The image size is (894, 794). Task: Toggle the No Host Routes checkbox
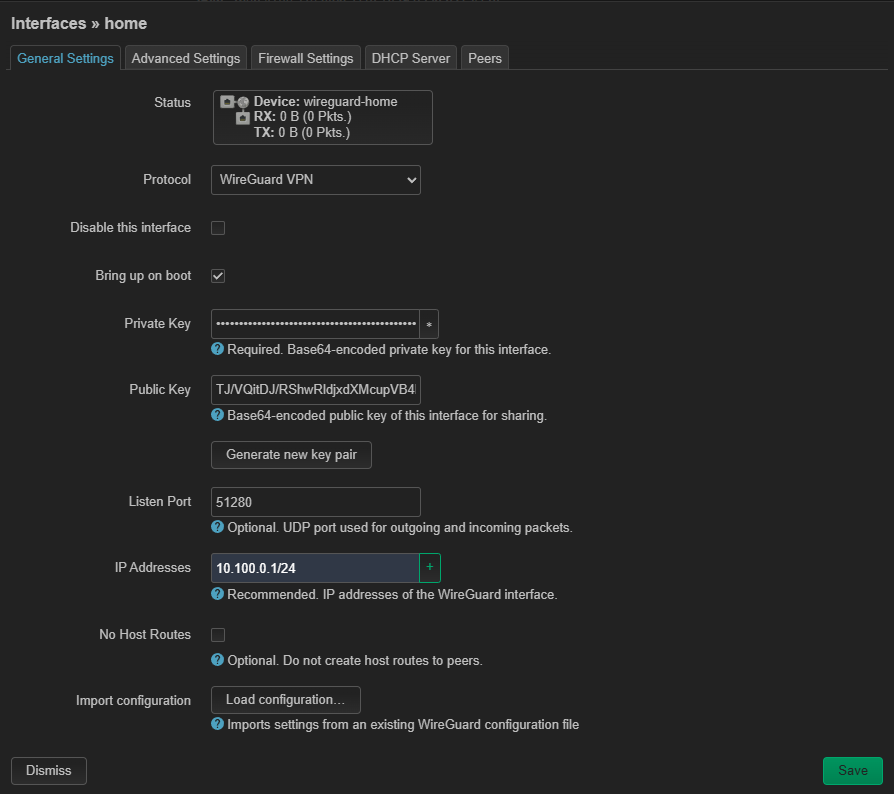click(x=218, y=635)
